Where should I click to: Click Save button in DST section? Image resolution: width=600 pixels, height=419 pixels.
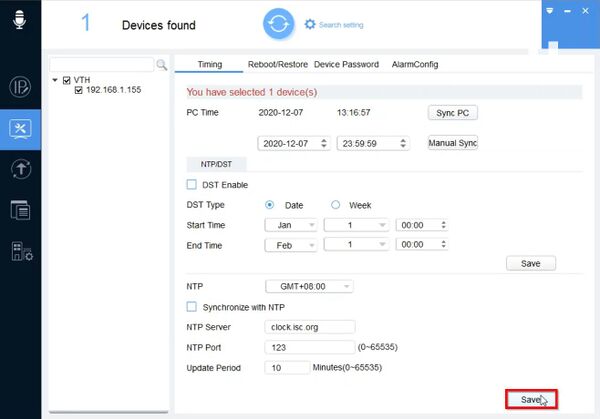[531, 264]
